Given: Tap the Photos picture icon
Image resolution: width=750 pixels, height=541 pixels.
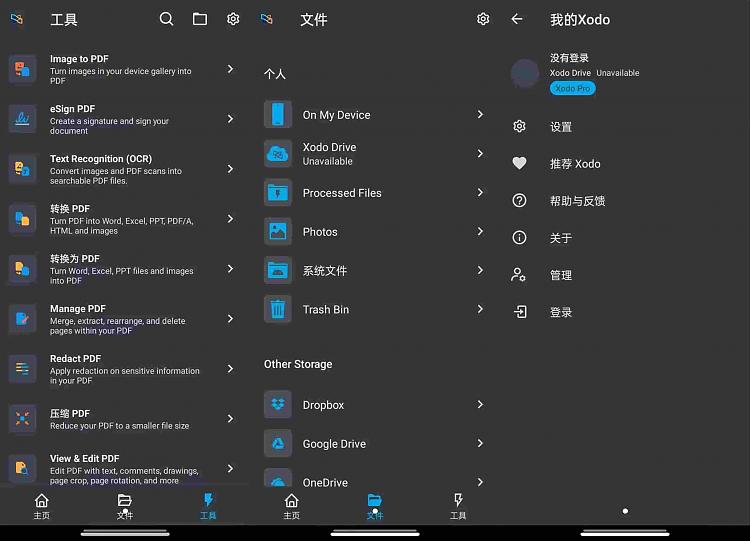Looking at the screenshot, I should pyautogui.click(x=278, y=232).
